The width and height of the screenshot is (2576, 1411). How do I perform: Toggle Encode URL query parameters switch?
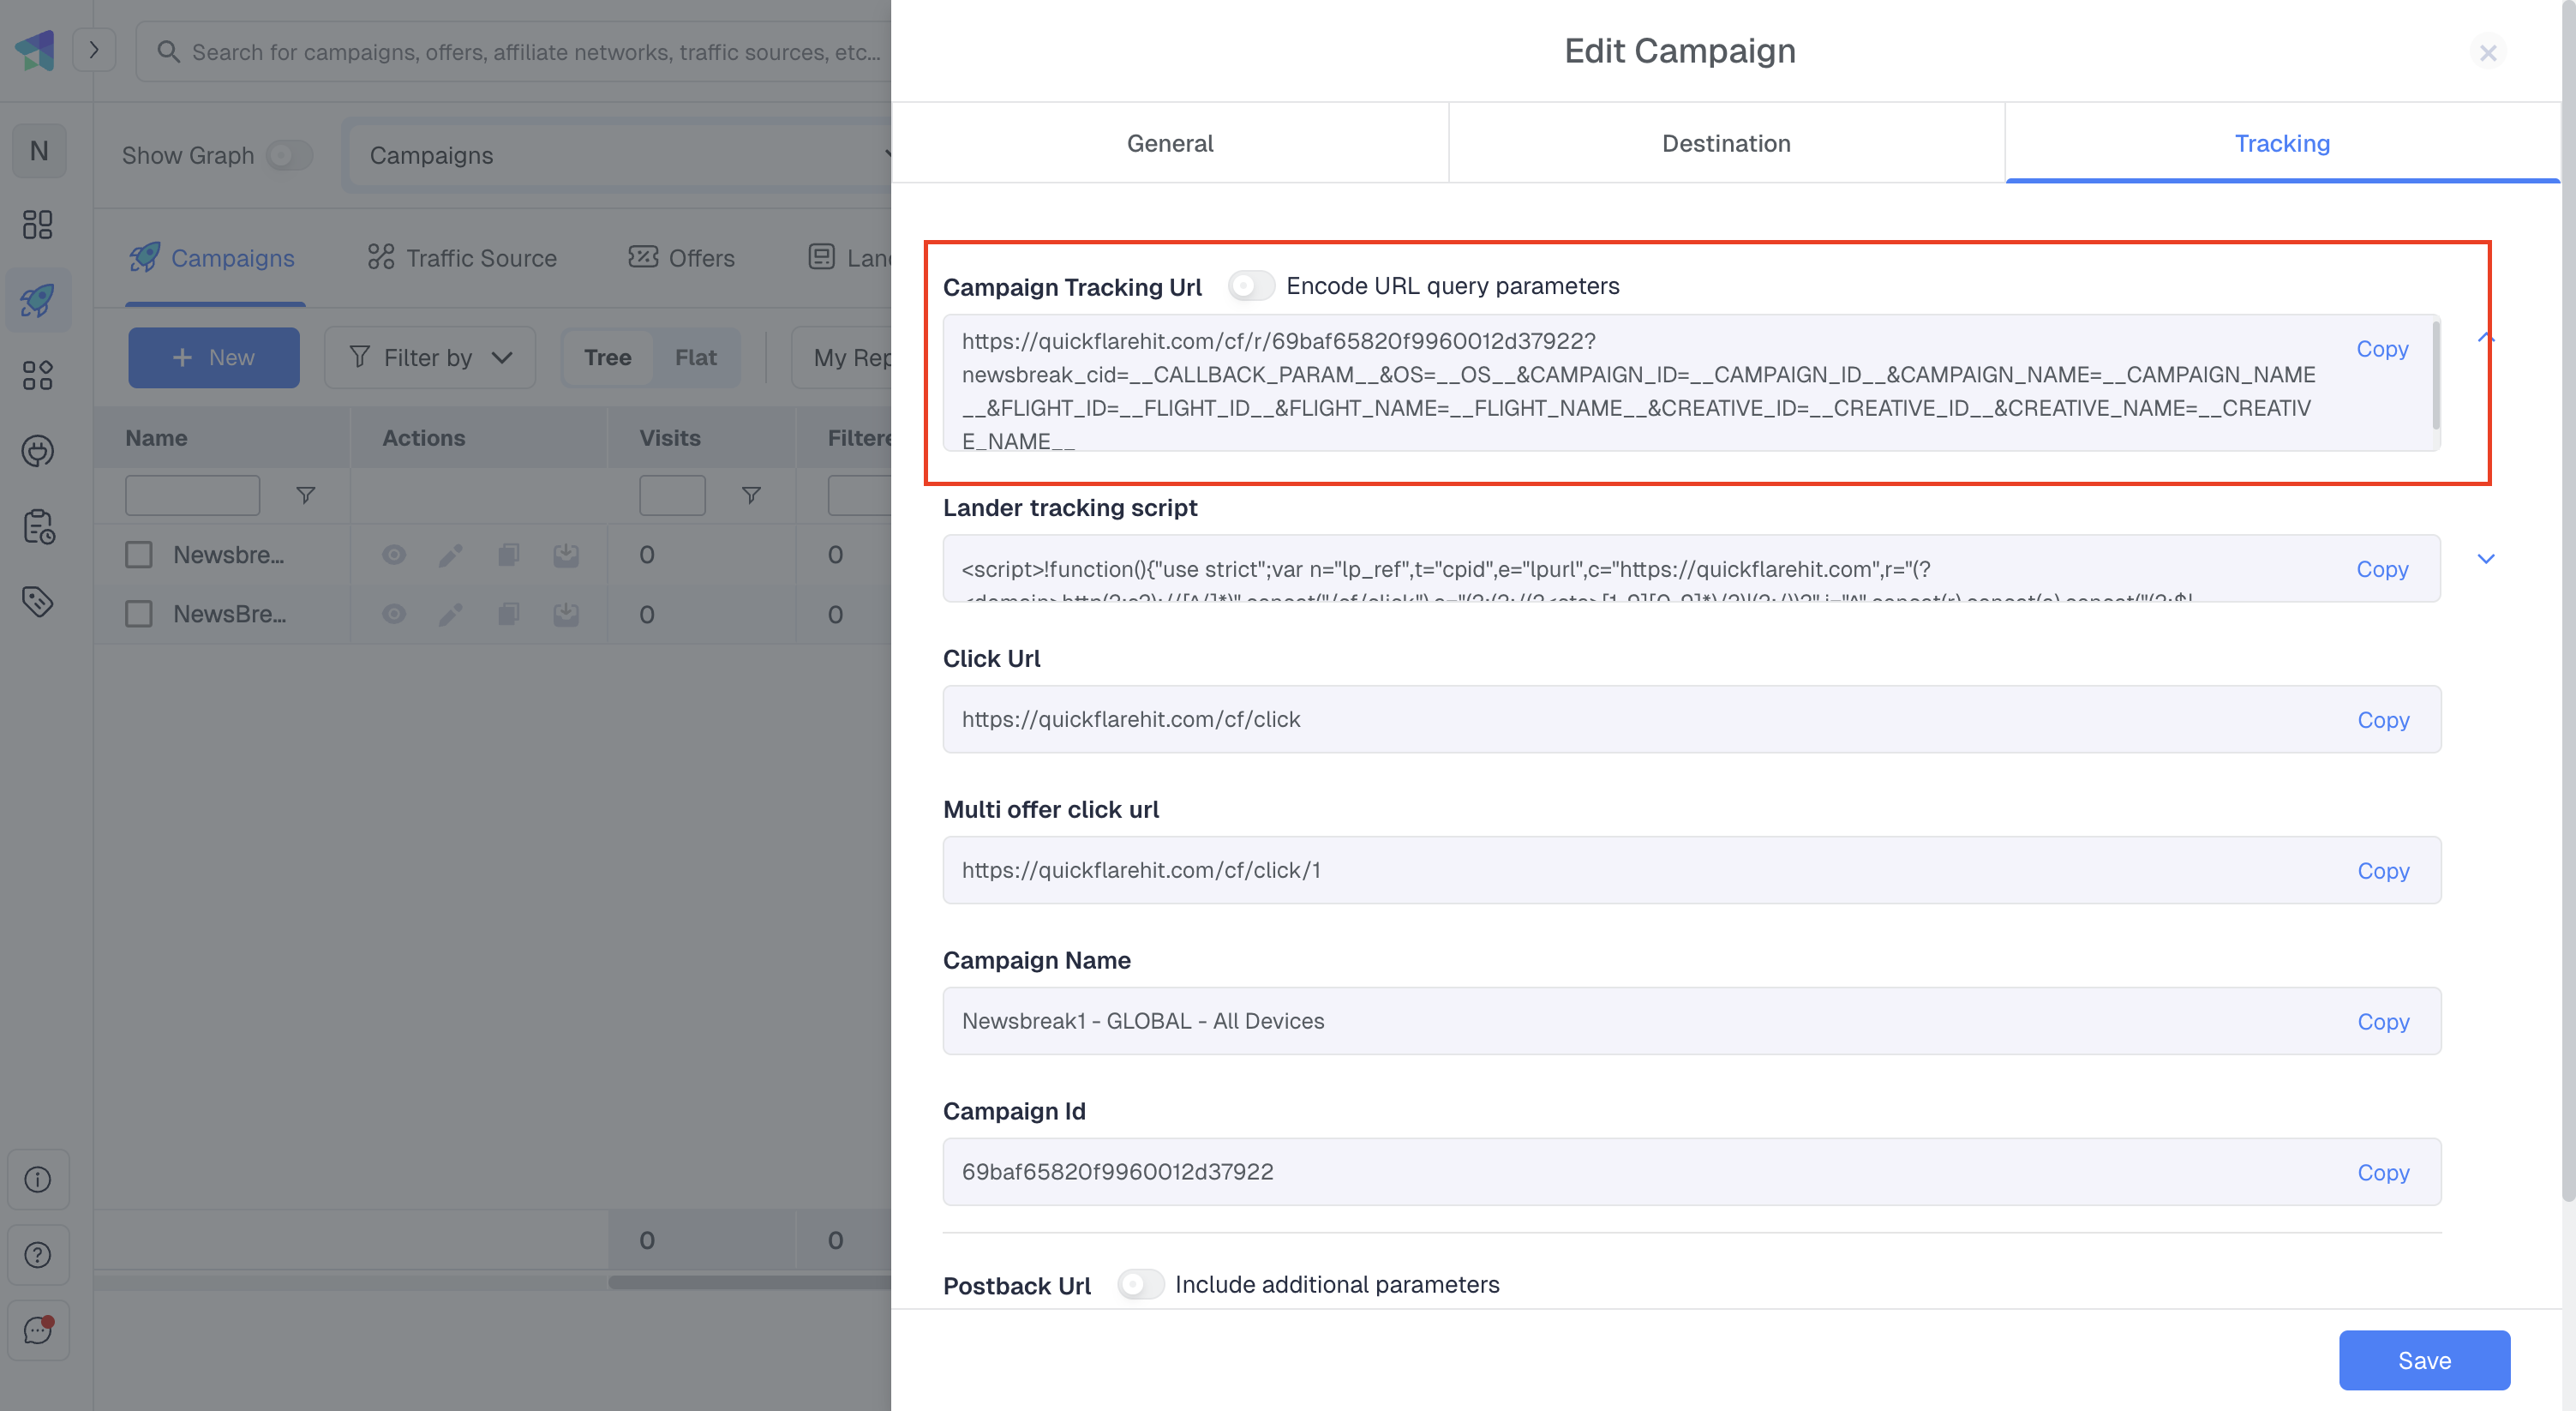[x=1250, y=286]
